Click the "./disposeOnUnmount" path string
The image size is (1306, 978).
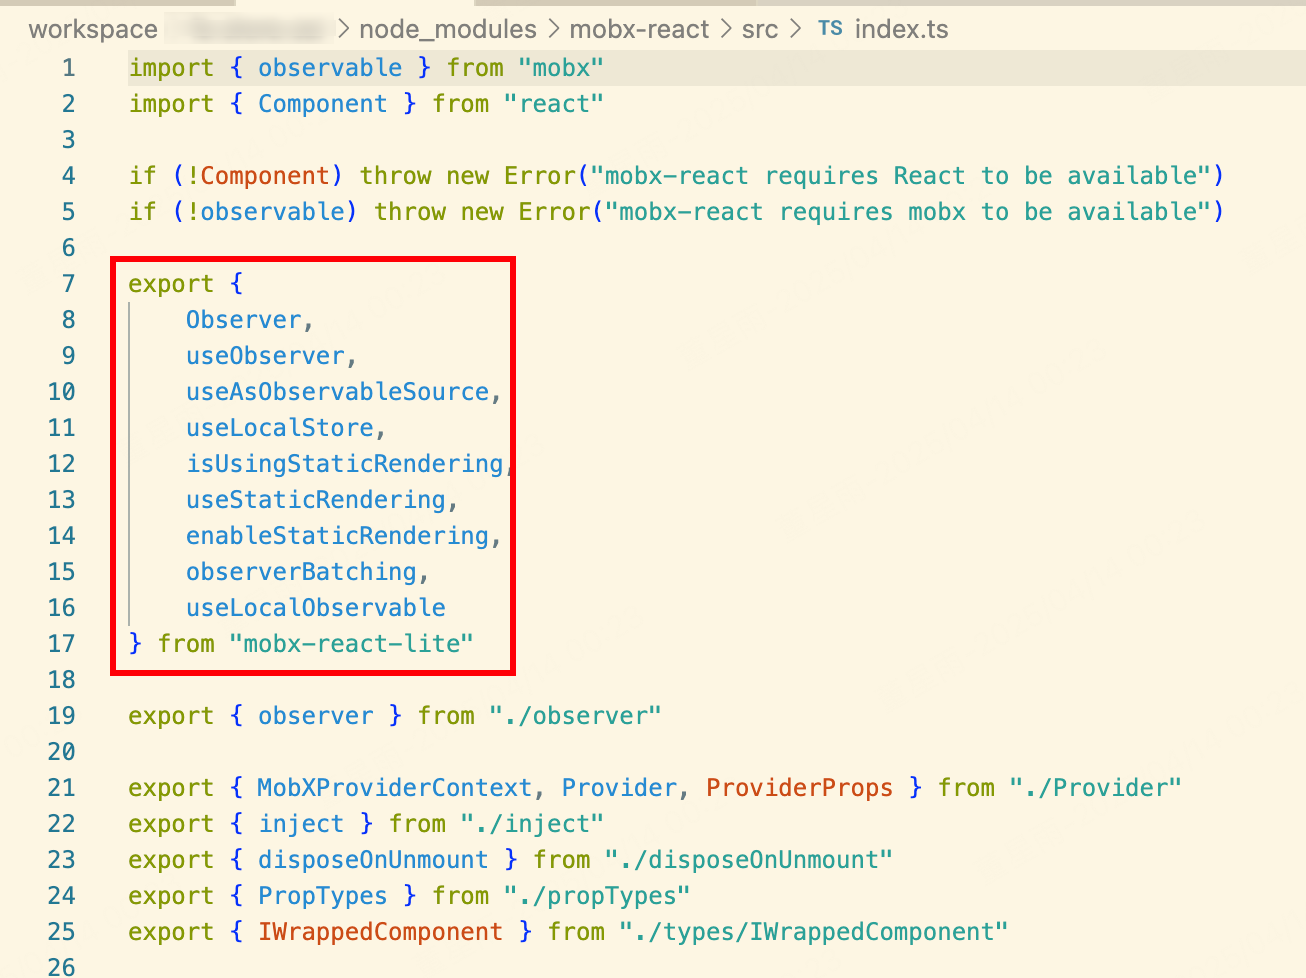[749, 860]
